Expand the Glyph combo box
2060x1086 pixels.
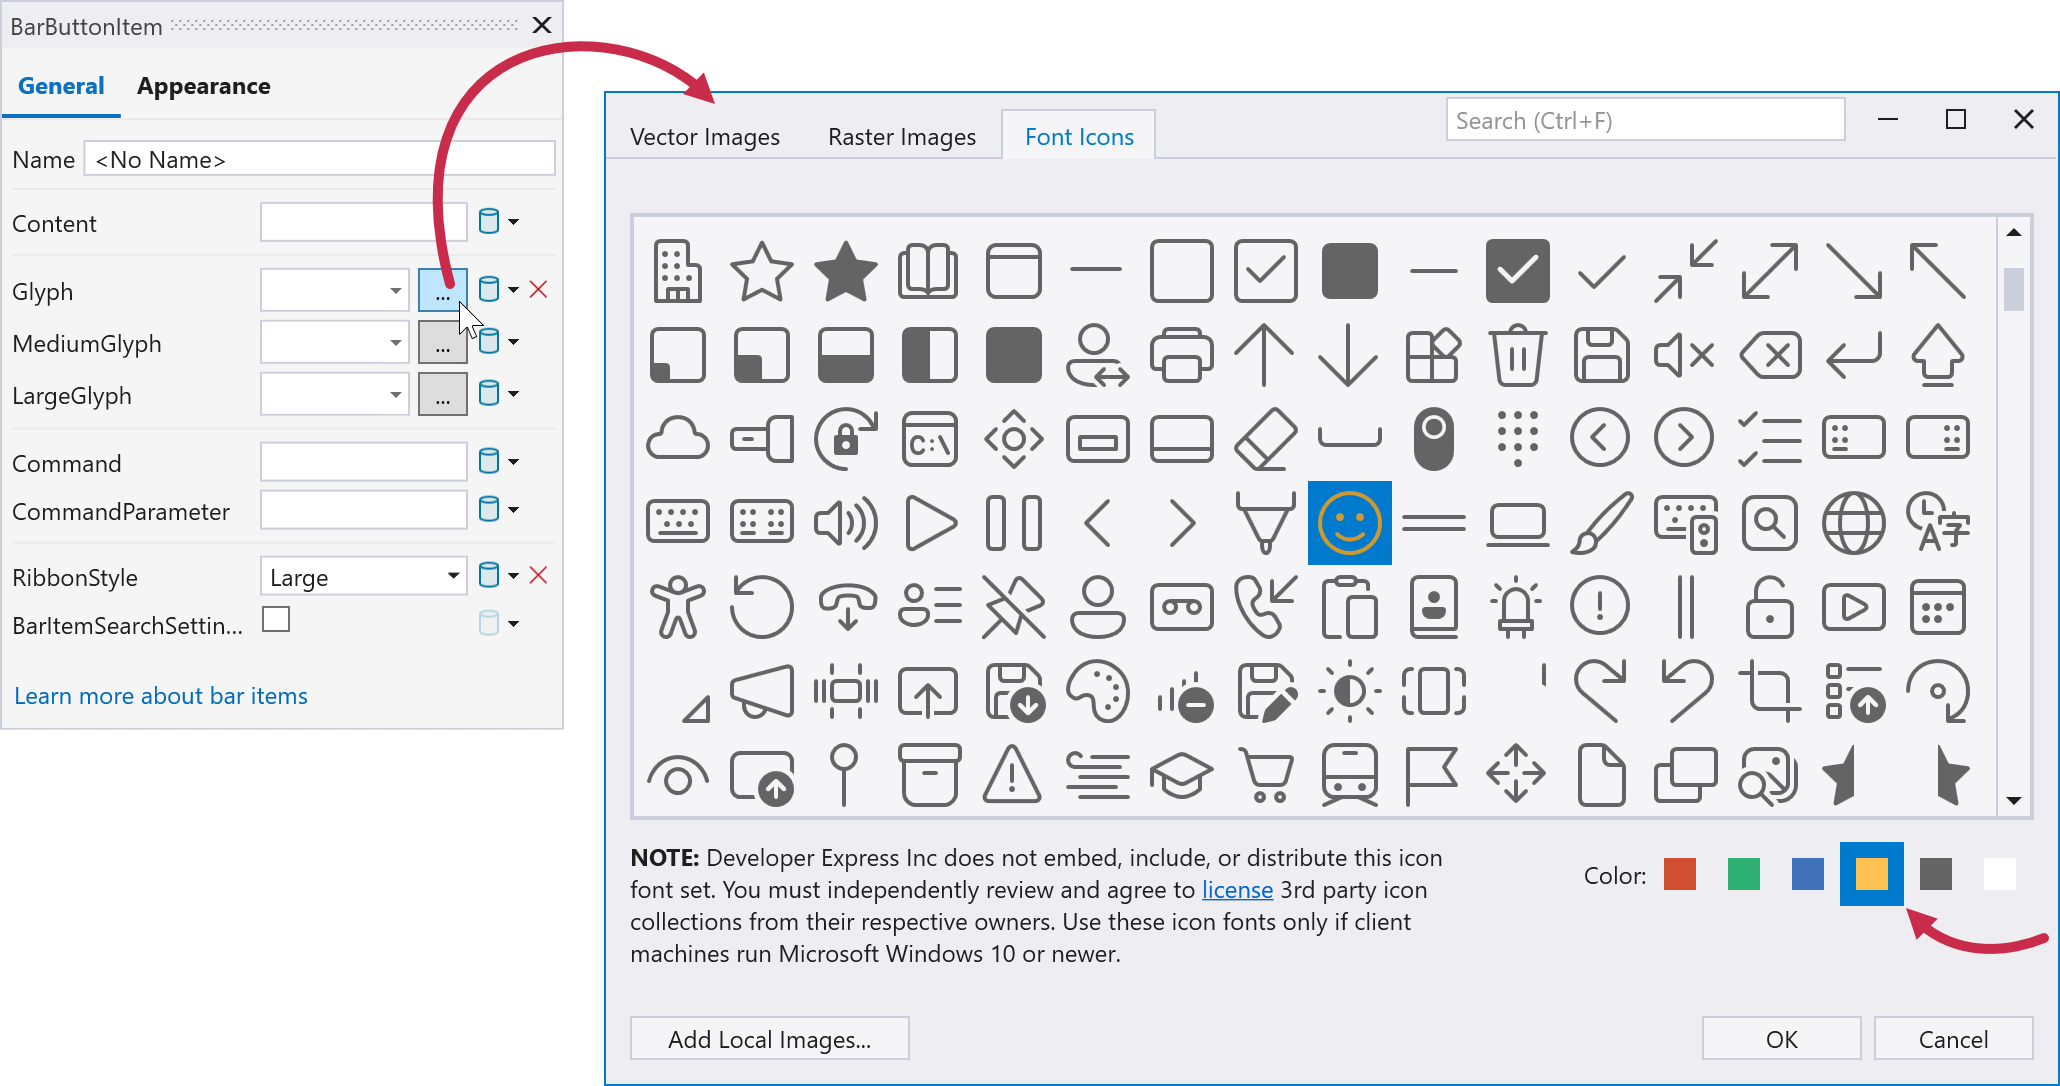tap(396, 291)
